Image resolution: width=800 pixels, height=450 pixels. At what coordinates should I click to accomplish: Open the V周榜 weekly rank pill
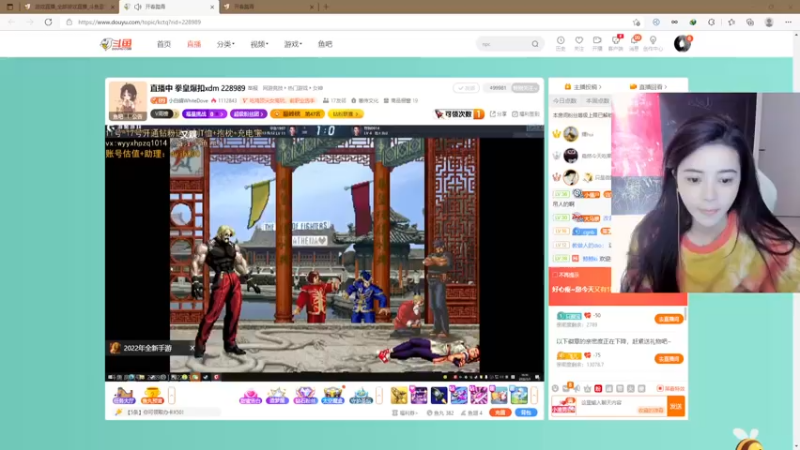point(164,114)
